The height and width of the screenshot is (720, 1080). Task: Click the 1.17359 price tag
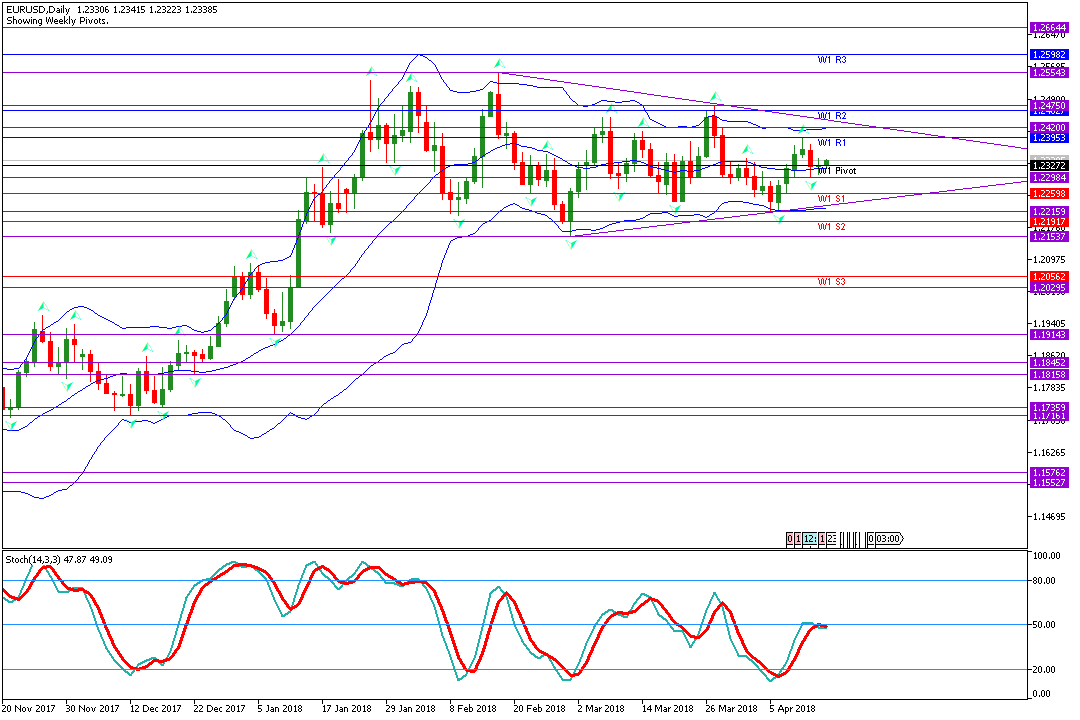pos(1049,408)
